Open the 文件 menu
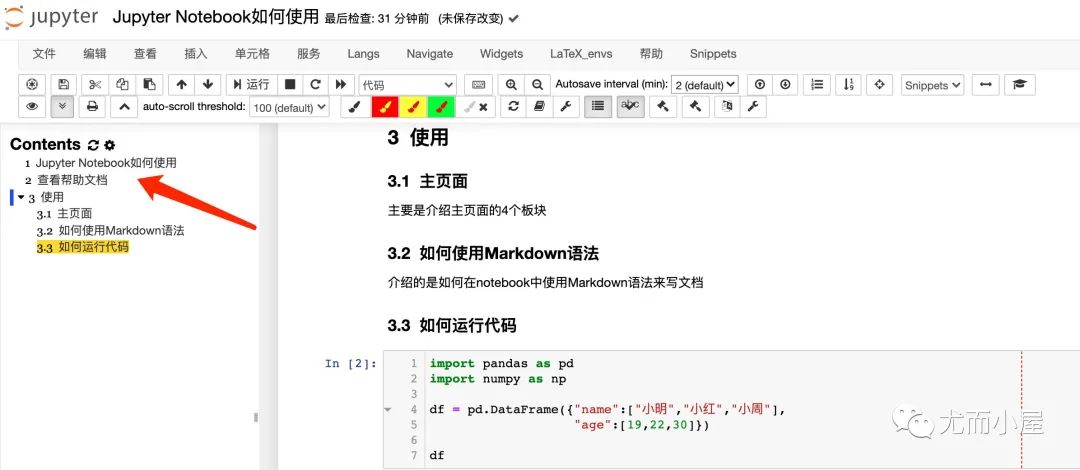Viewport: 1080px width, 470px height. (44, 54)
